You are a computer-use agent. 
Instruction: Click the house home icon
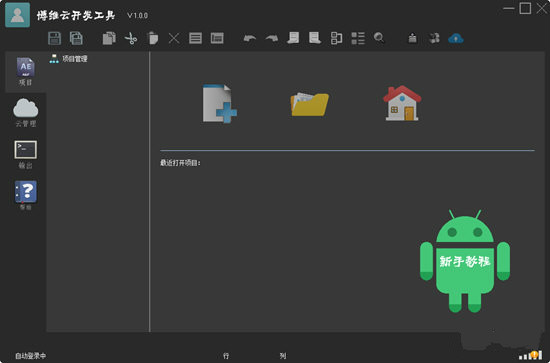(402, 103)
